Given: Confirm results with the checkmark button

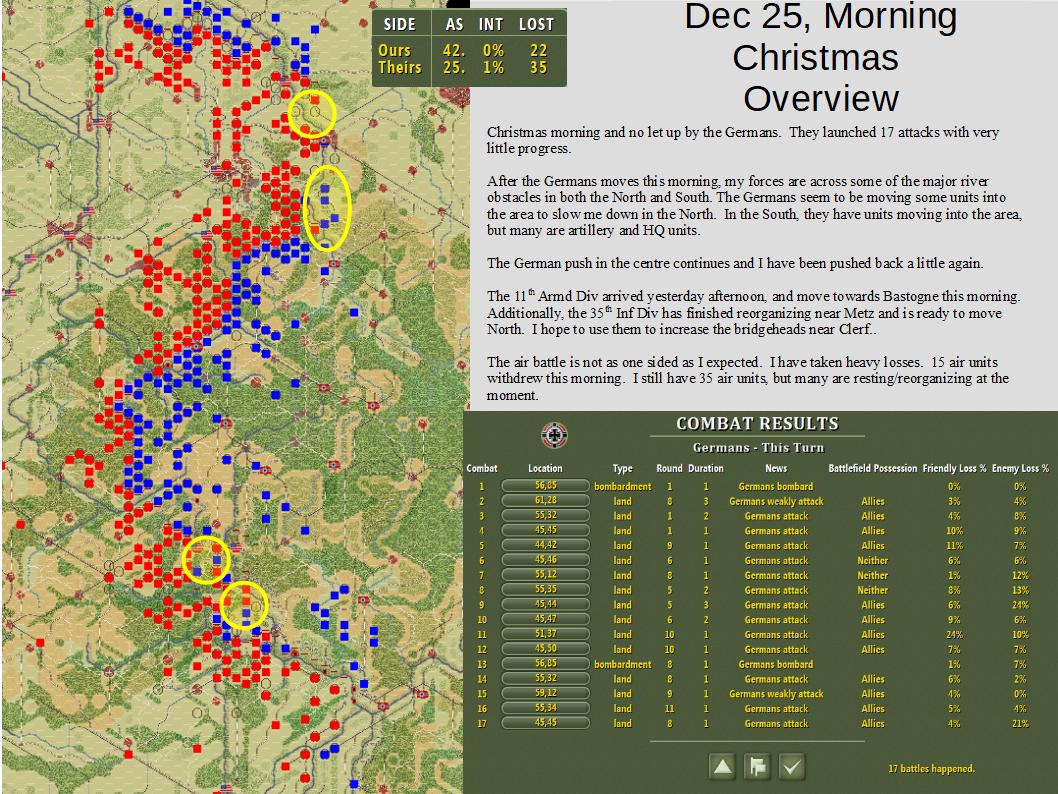Looking at the screenshot, I should click(791, 766).
